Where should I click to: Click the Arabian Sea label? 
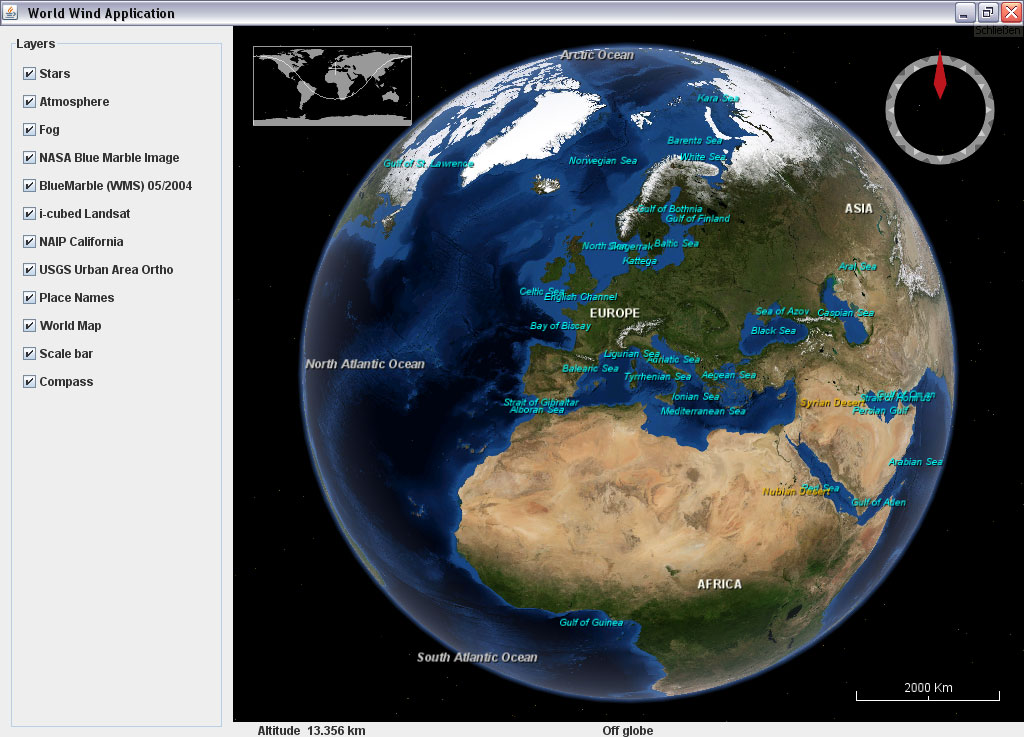(916, 462)
